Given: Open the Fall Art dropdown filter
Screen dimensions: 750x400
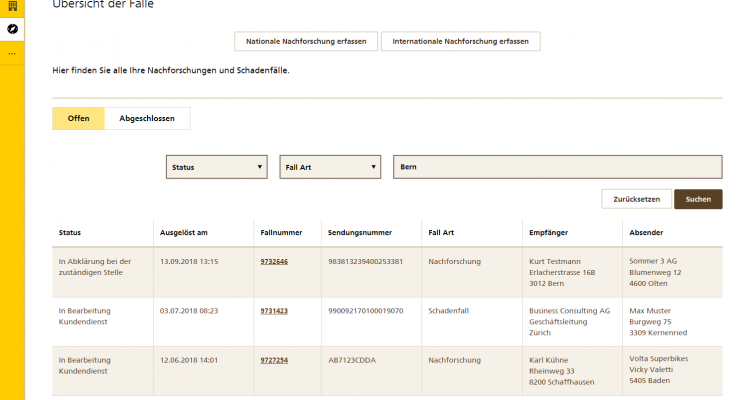Looking at the screenshot, I should [x=330, y=167].
